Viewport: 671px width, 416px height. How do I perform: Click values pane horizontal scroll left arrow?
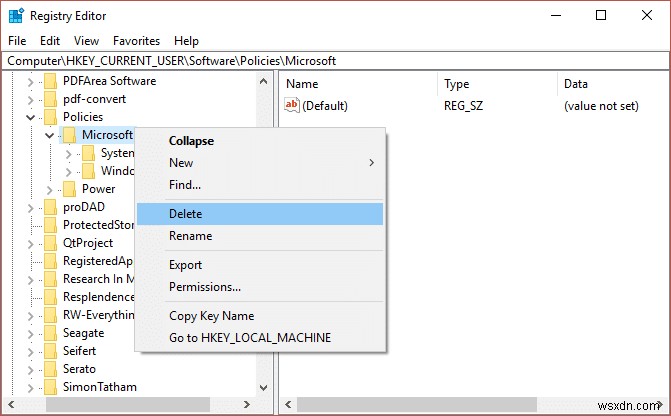click(x=288, y=404)
